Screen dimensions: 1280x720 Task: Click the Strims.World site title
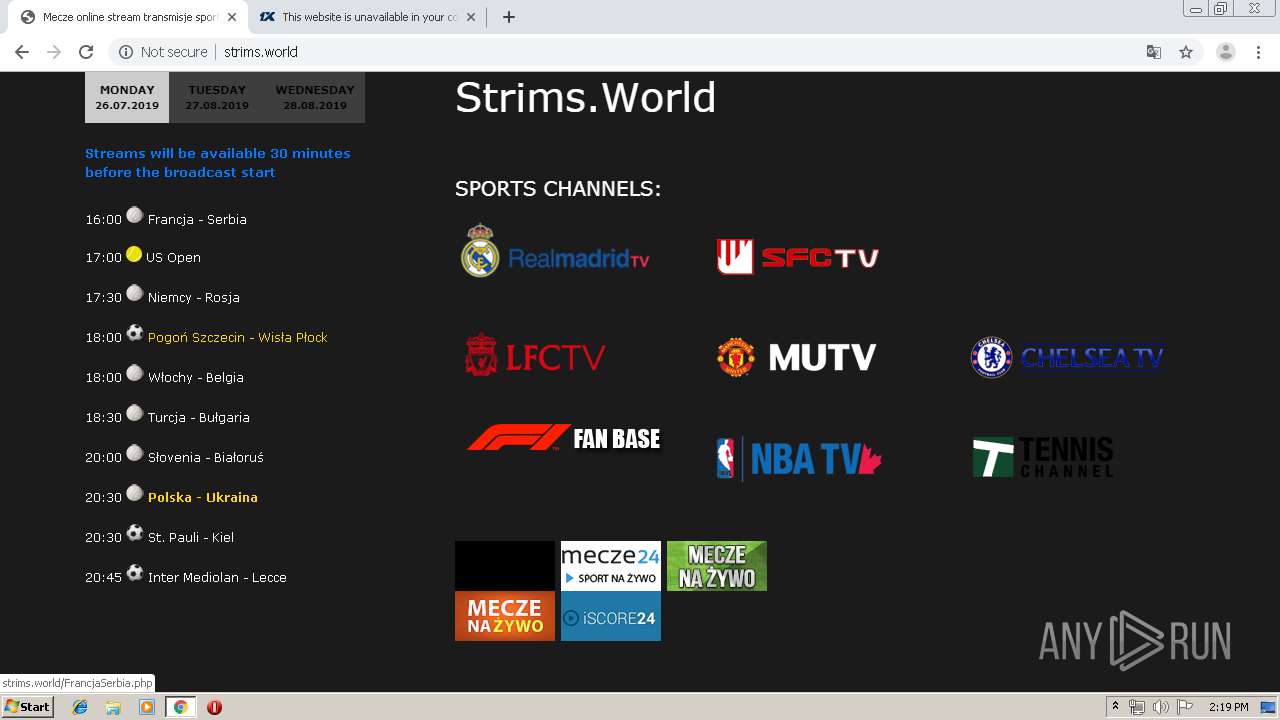(x=585, y=98)
